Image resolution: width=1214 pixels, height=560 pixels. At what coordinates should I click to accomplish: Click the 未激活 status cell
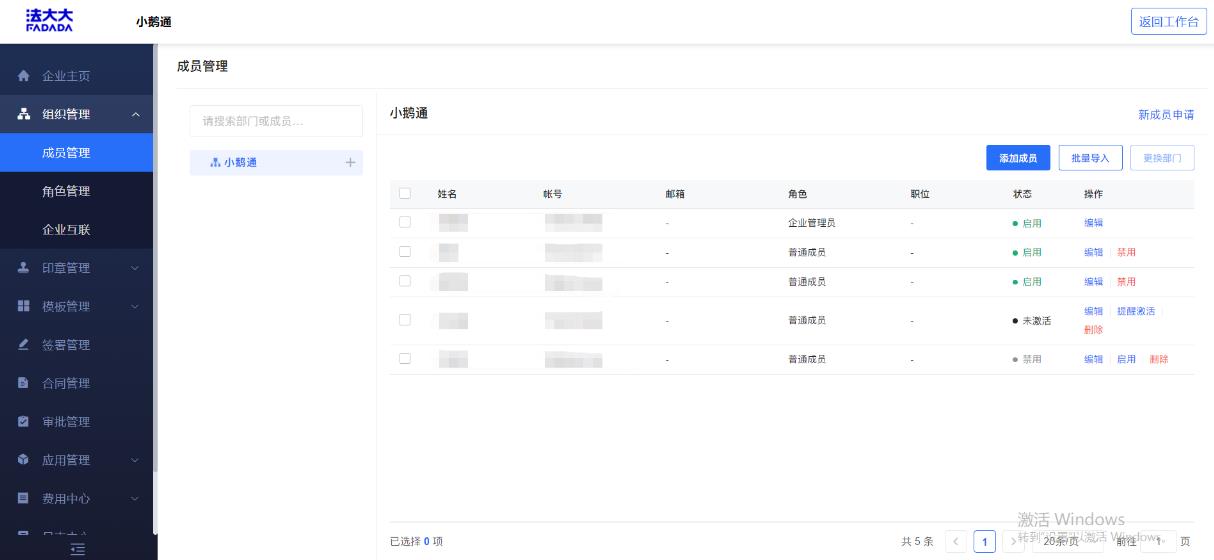[x=1032, y=321]
